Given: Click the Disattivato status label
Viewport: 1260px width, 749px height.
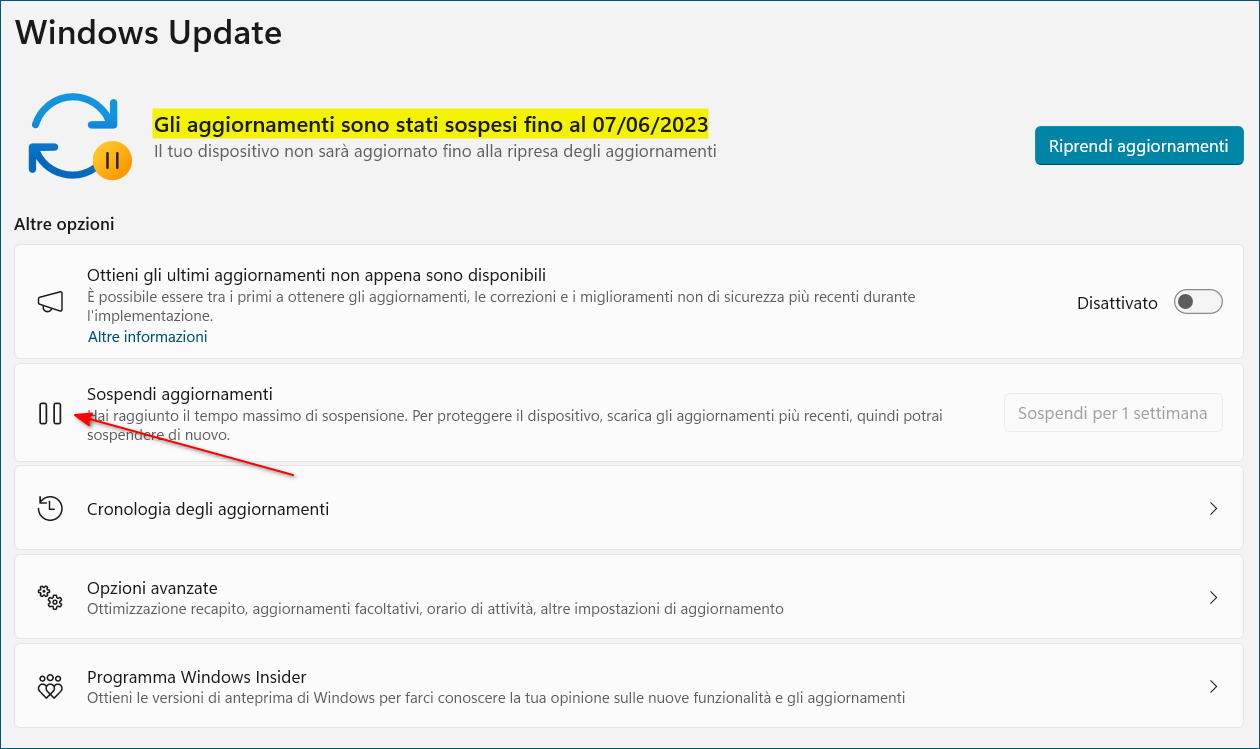Looking at the screenshot, I should pos(1117,303).
